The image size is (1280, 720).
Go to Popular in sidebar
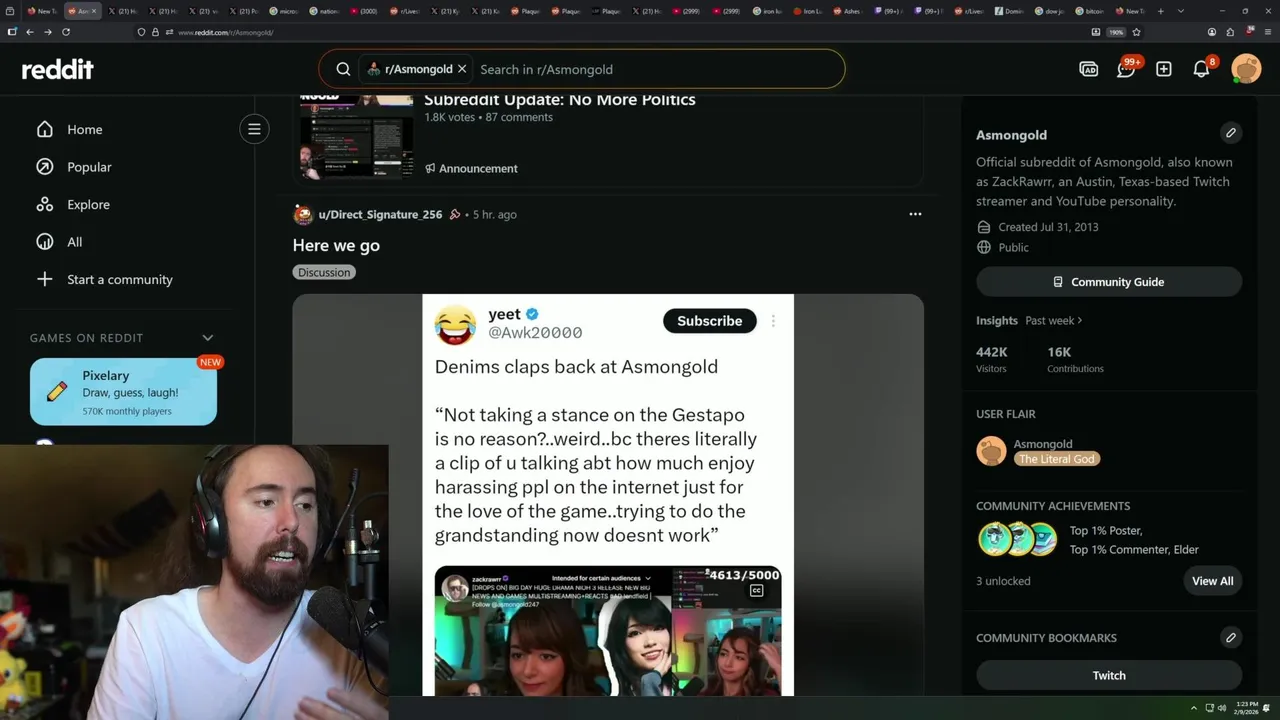(89, 167)
